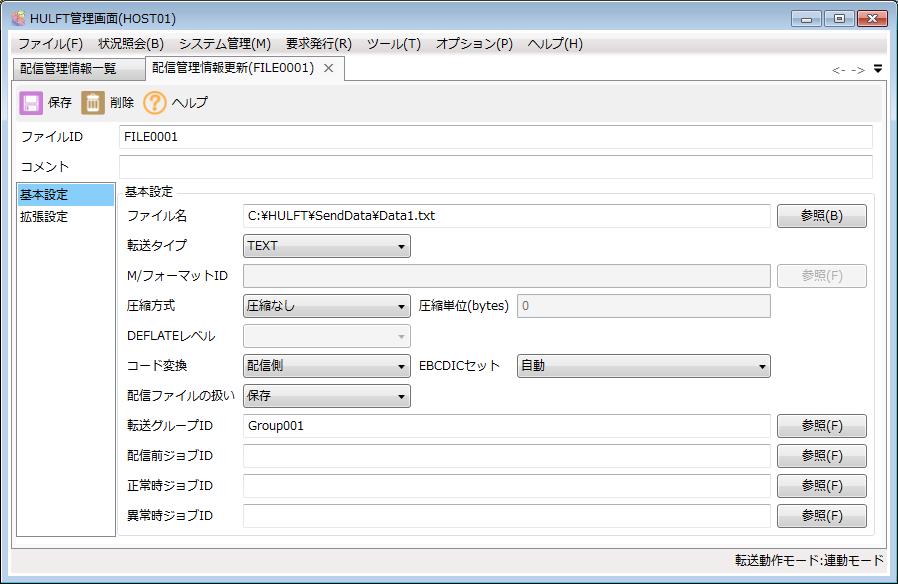Screen dimensions: 898x584
Task: Switch to the 配信管理情報一覧 tab
Action: pyautogui.click(x=78, y=69)
